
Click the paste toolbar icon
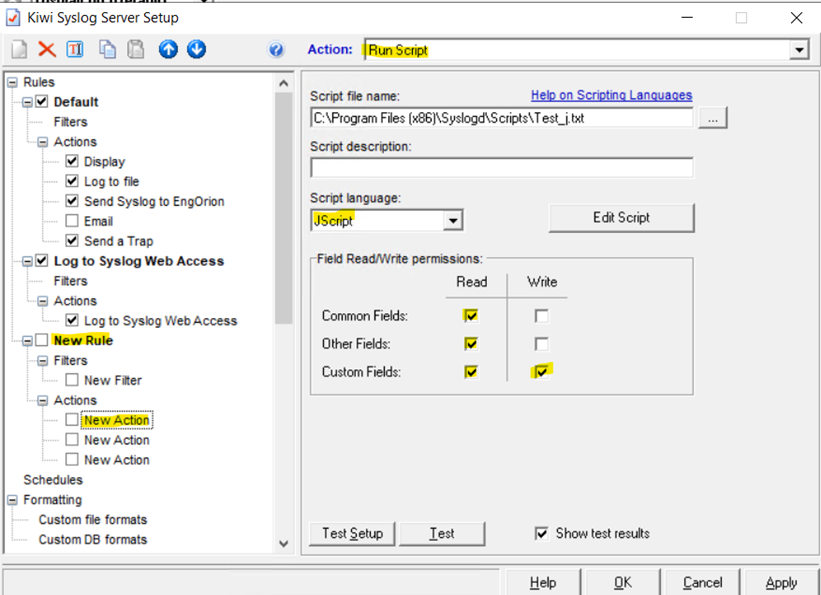click(x=136, y=49)
